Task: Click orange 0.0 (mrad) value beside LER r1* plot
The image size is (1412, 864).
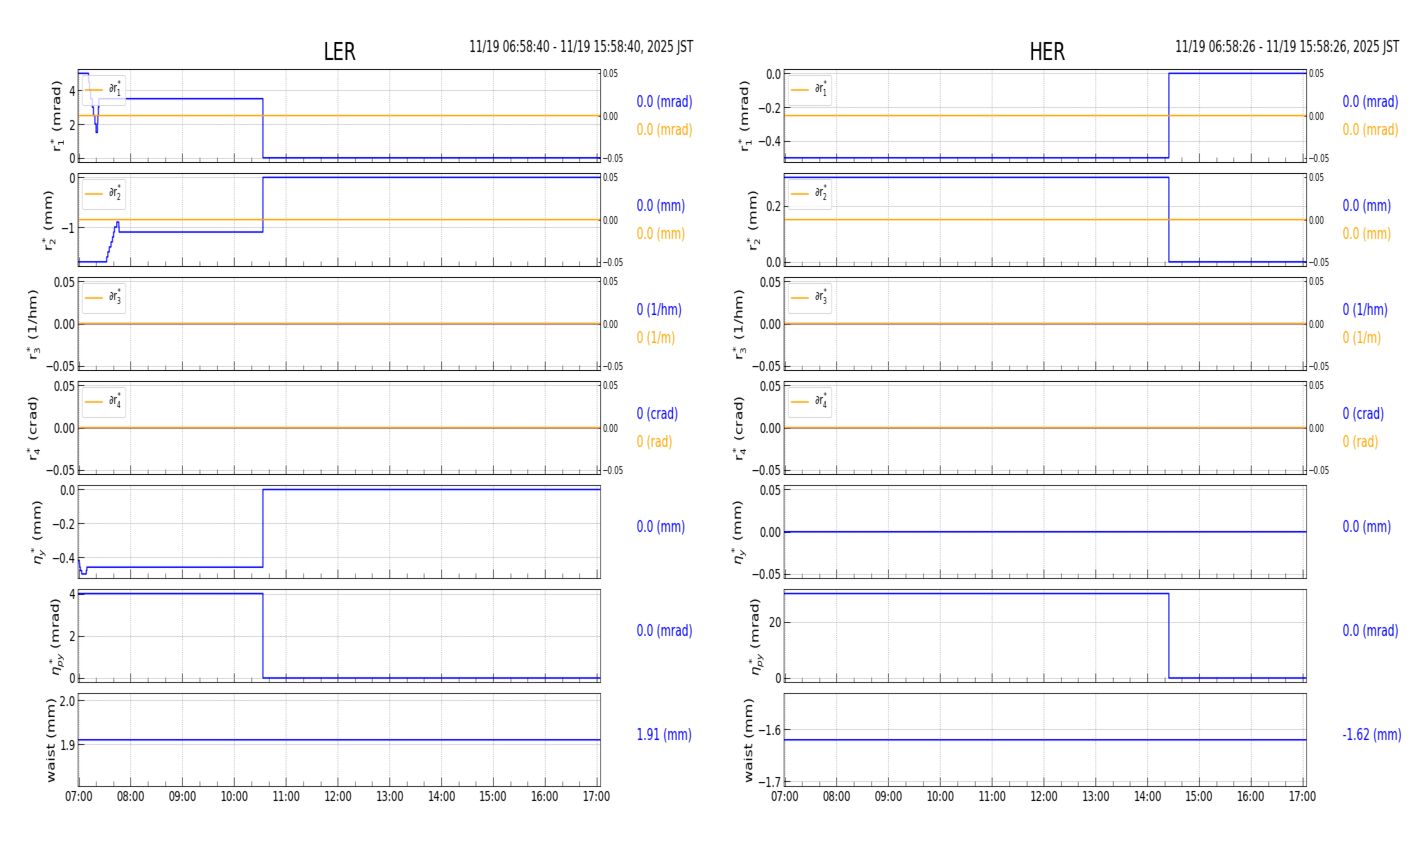Action: click(x=664, y=130)
